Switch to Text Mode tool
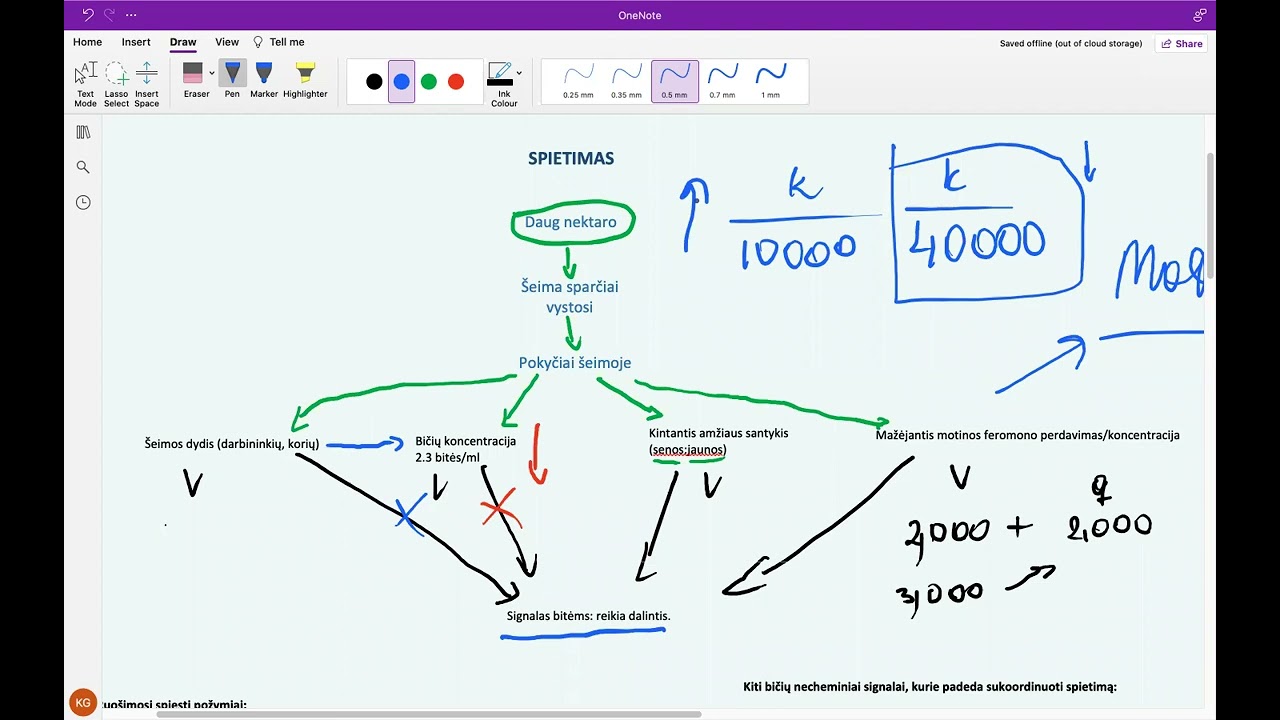Screen dimensions: 1280x720 86,84
